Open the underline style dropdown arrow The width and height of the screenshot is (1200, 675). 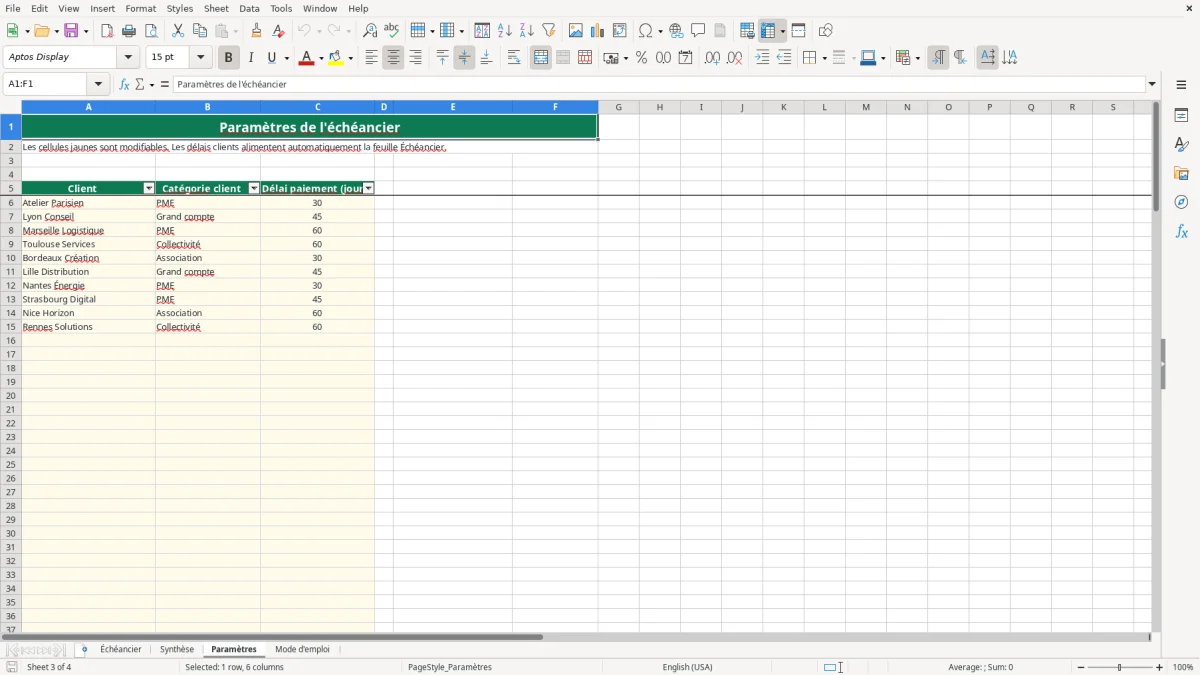(x=286, y=58)
